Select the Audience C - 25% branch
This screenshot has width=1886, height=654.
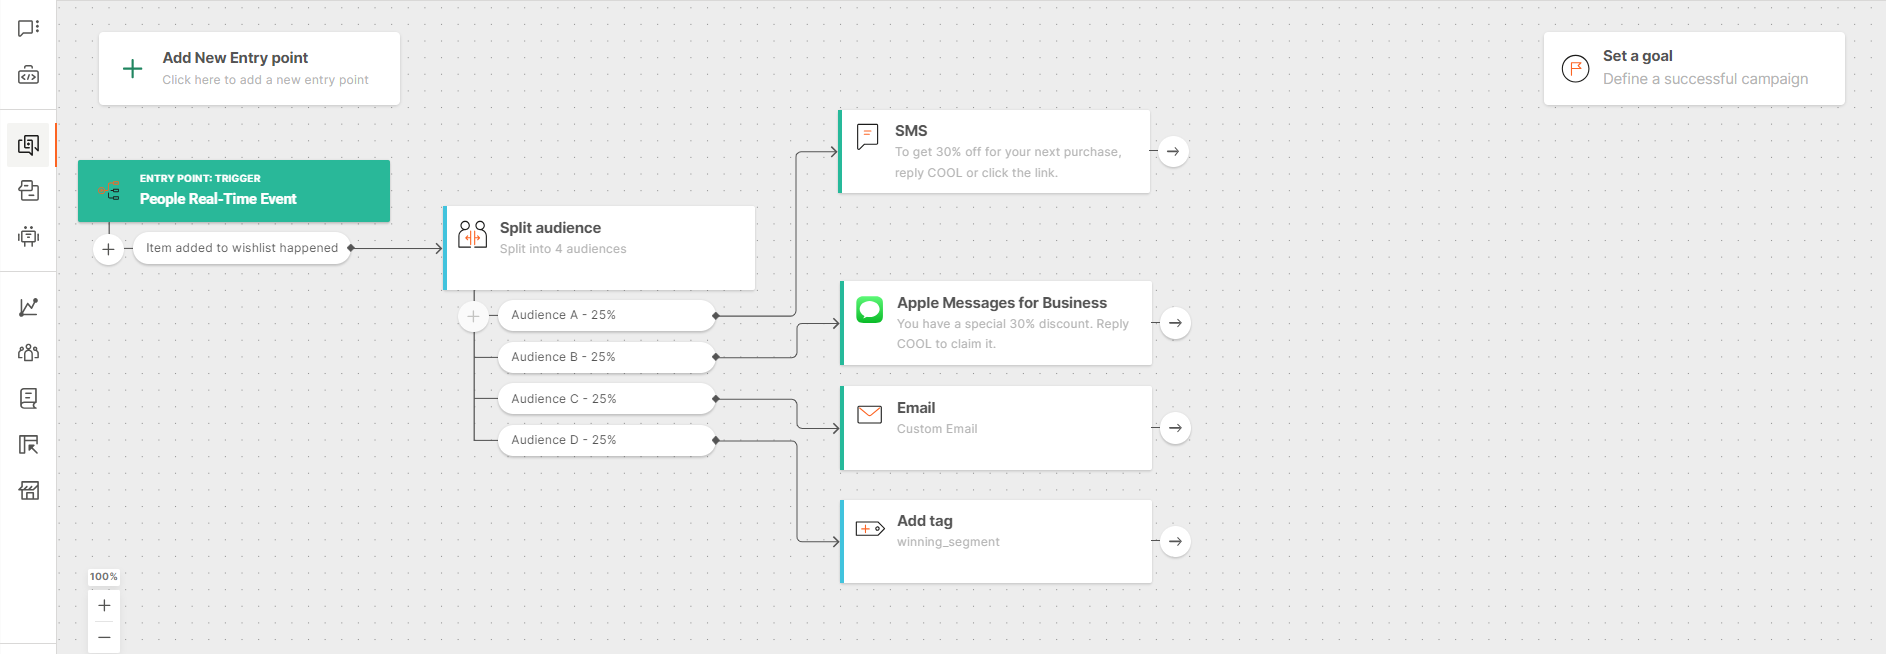[x=606, y=399]
